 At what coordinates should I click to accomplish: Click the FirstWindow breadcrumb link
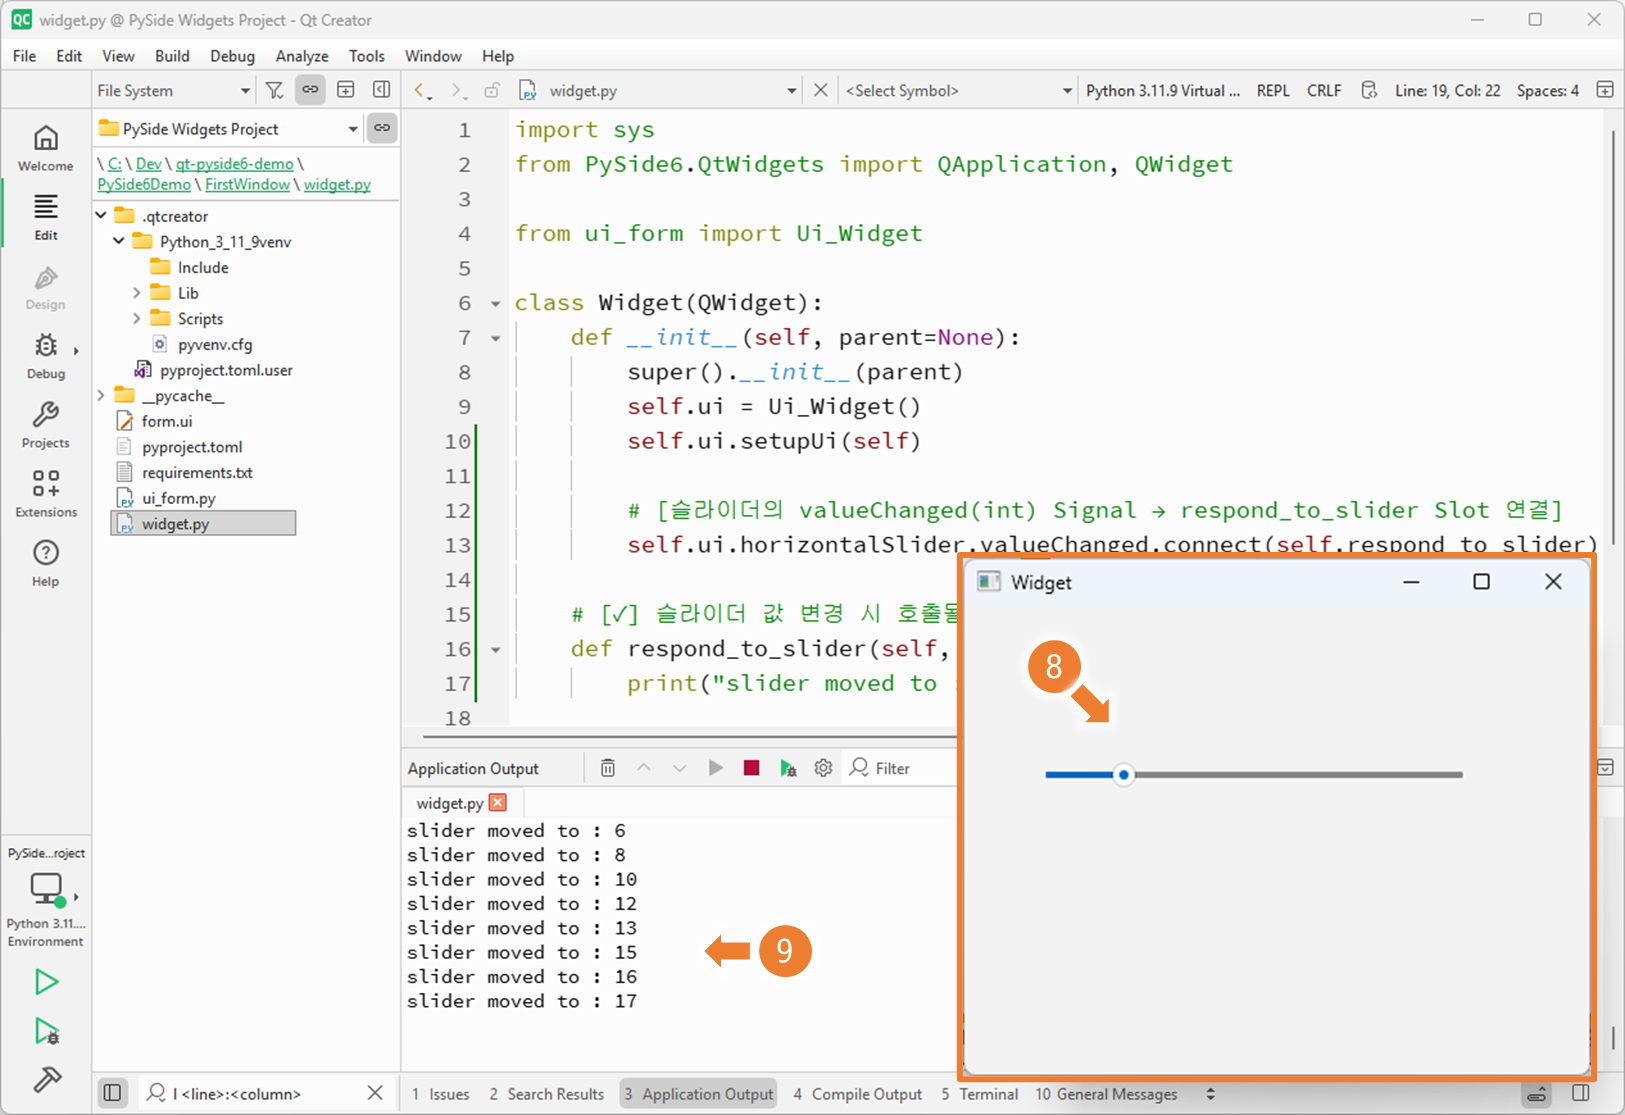247,184
